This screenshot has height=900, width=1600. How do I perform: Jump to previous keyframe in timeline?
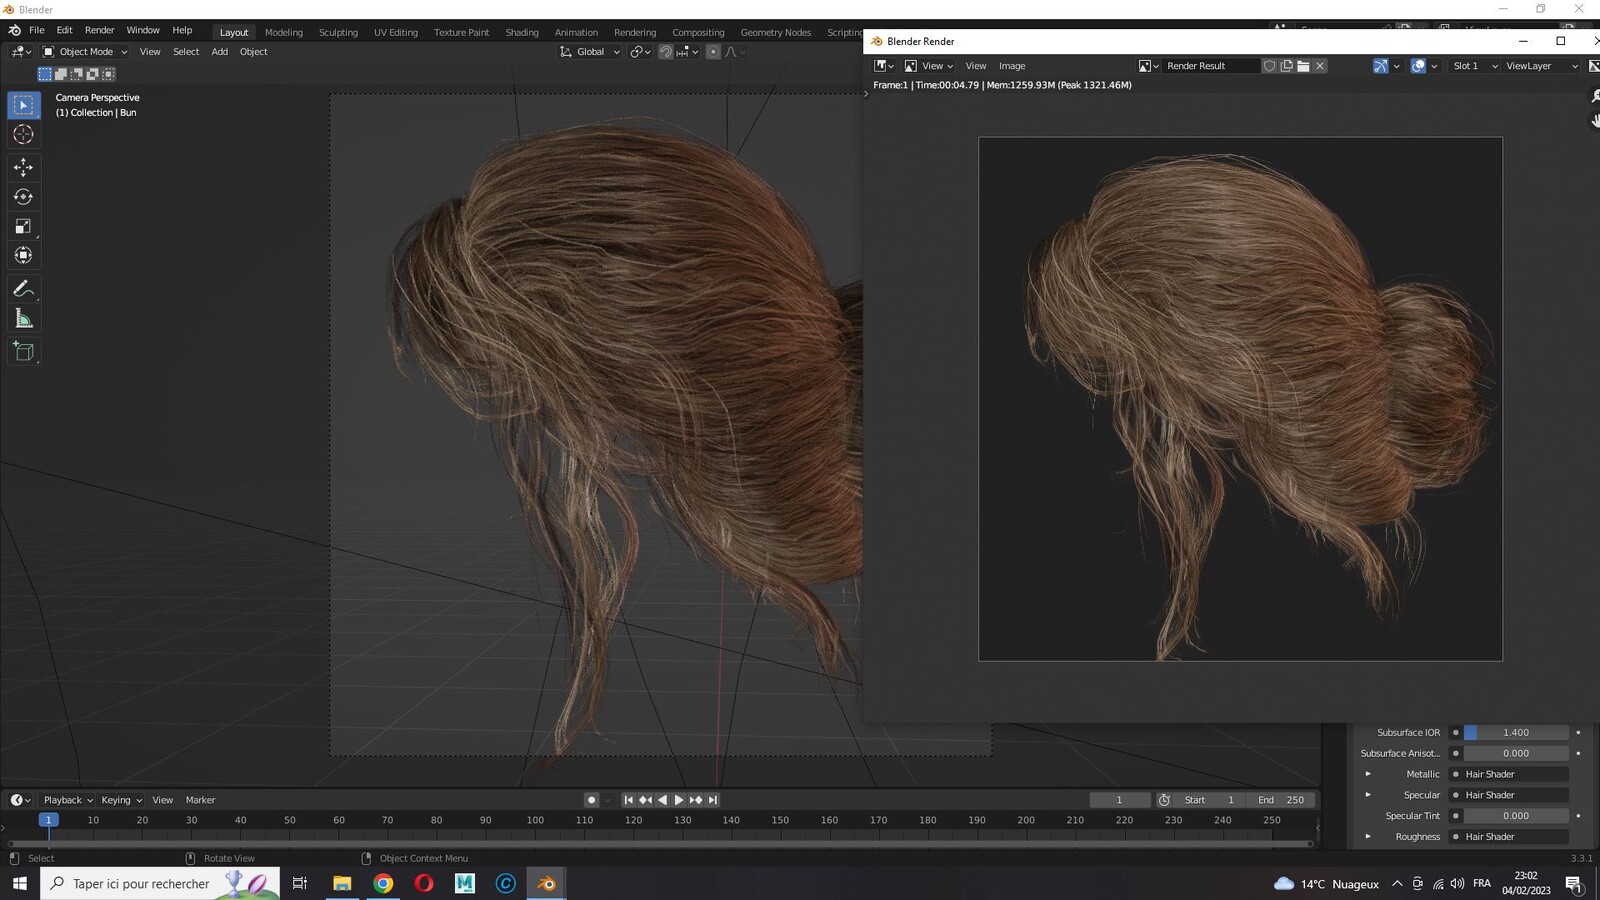(645, 800)
